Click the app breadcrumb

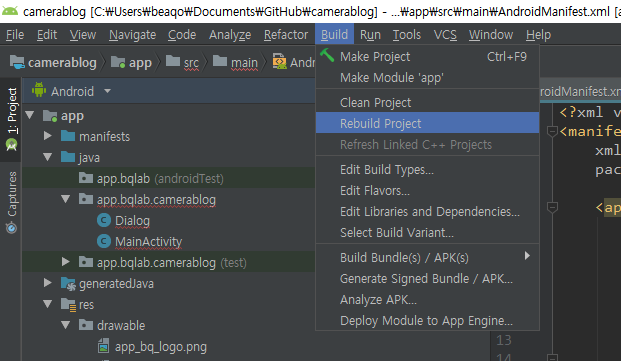[131, 62]
